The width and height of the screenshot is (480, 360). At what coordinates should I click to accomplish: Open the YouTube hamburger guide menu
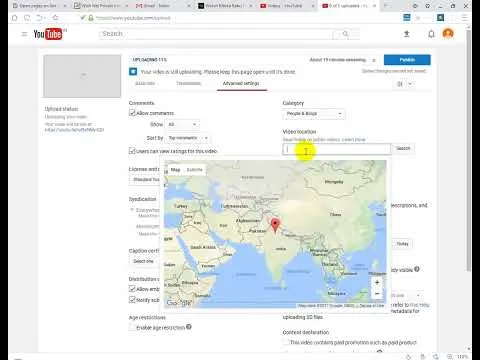(x=24, y=34)
